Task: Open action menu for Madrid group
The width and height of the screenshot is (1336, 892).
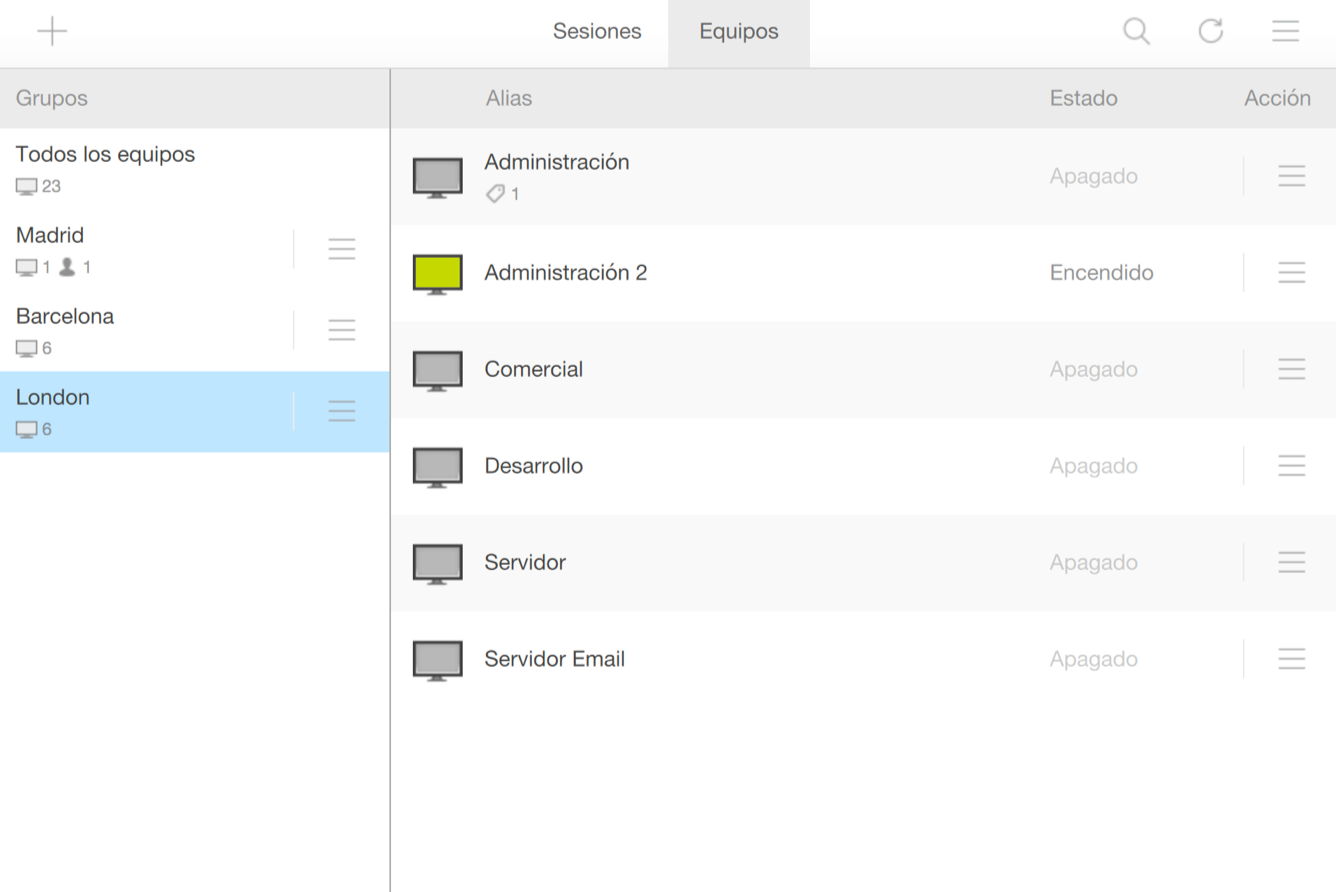Action: pyautogui.click(x=342, y=249)
